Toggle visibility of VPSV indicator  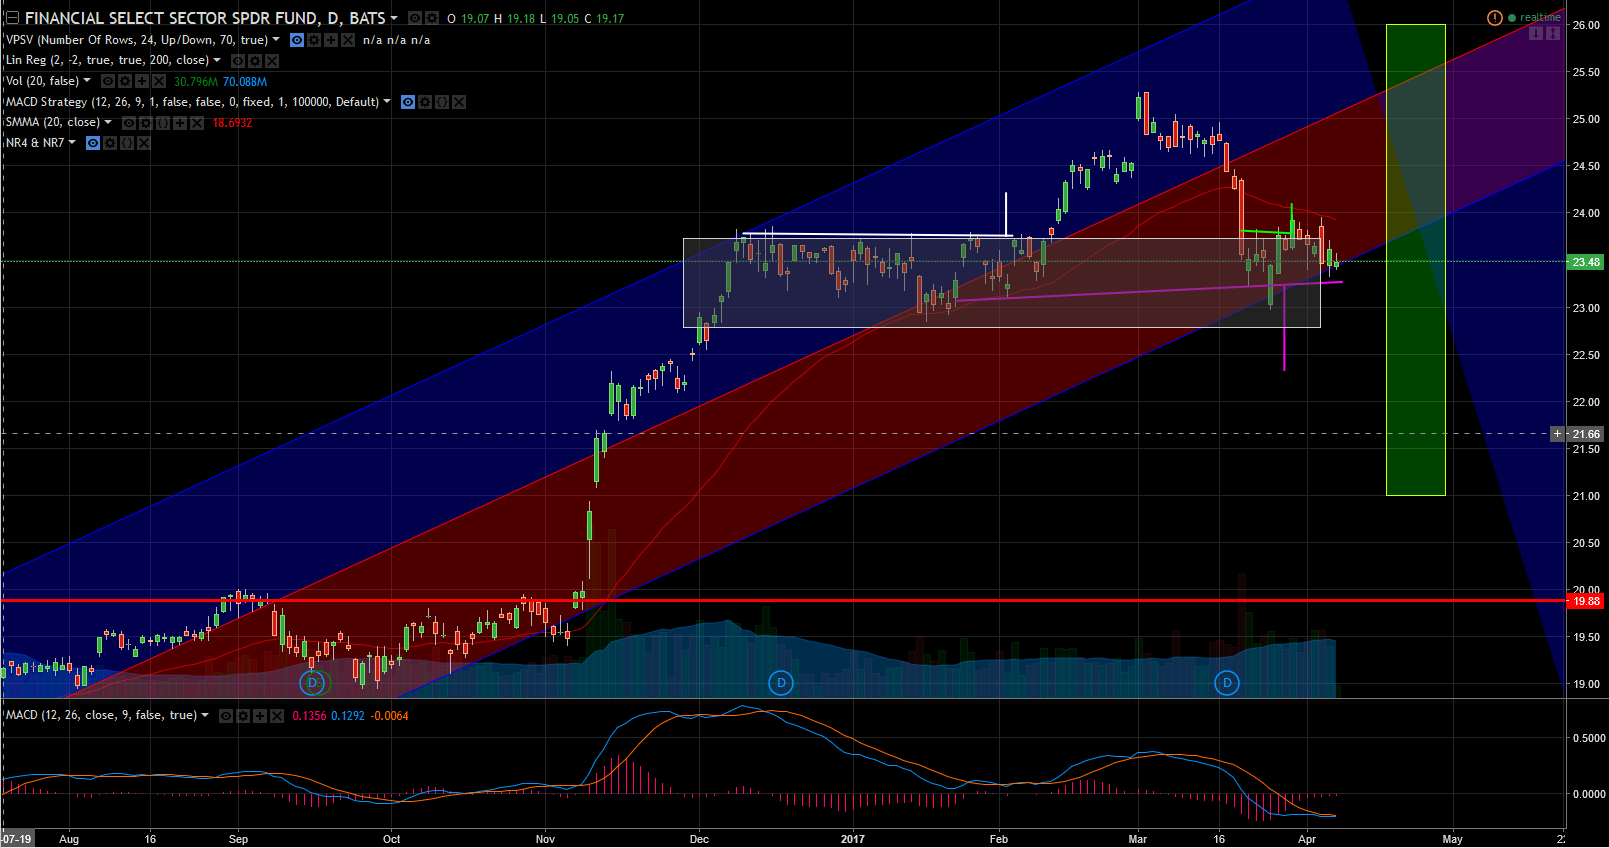tap(297, 40)
